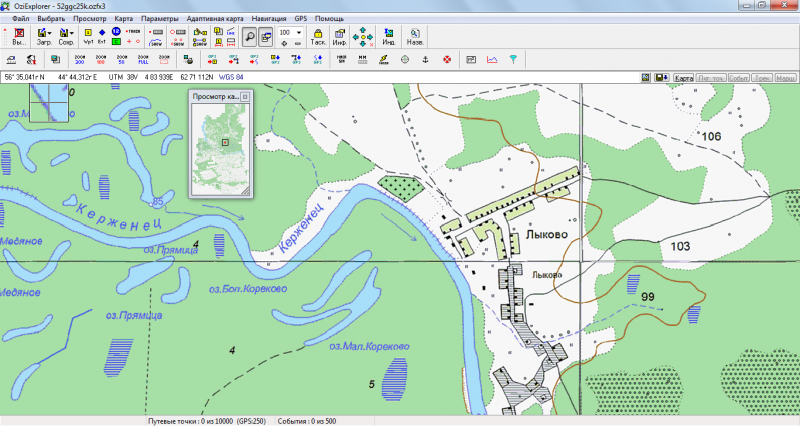
Task: Click the Таск. padlock icon
Action: point(317,37)
